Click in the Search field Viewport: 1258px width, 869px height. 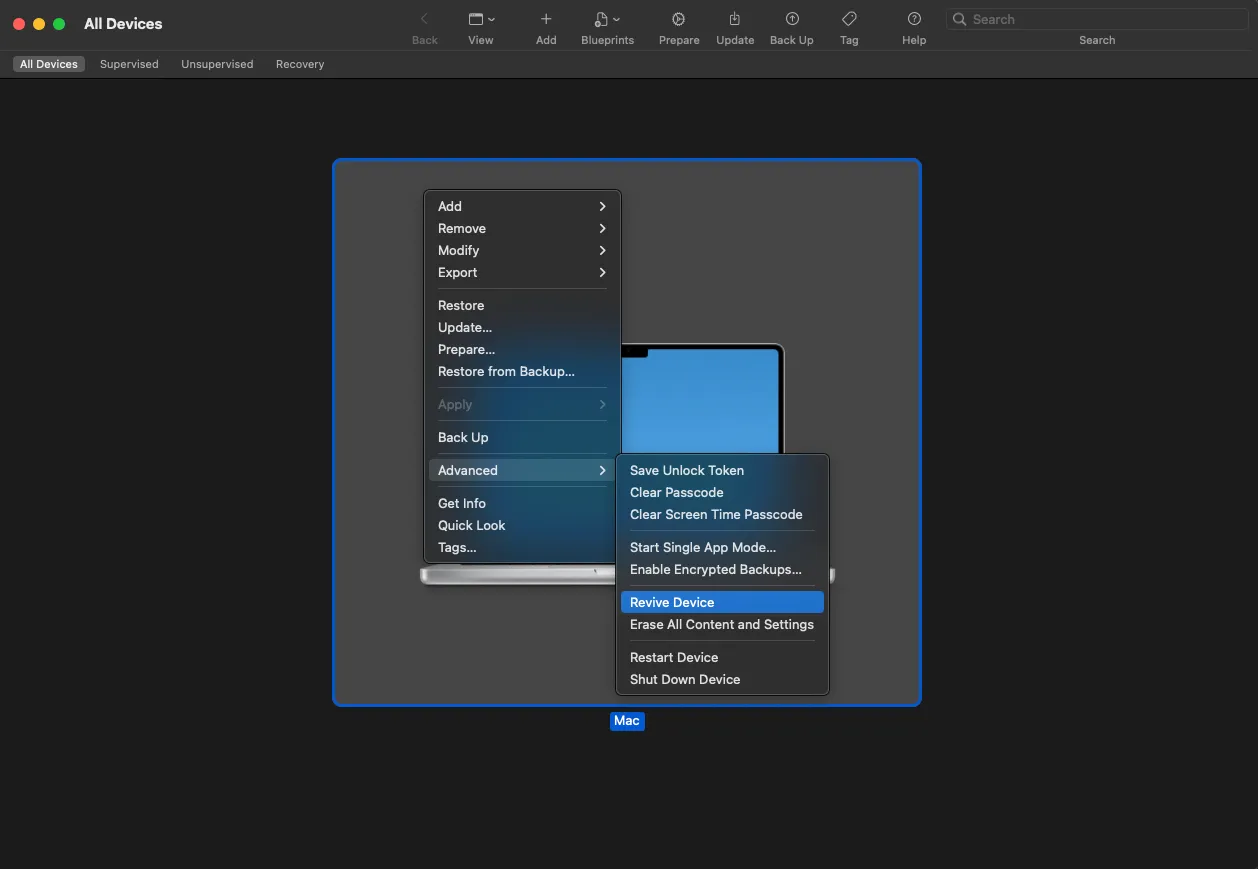pyautogui.click(x=1097, y=19)
